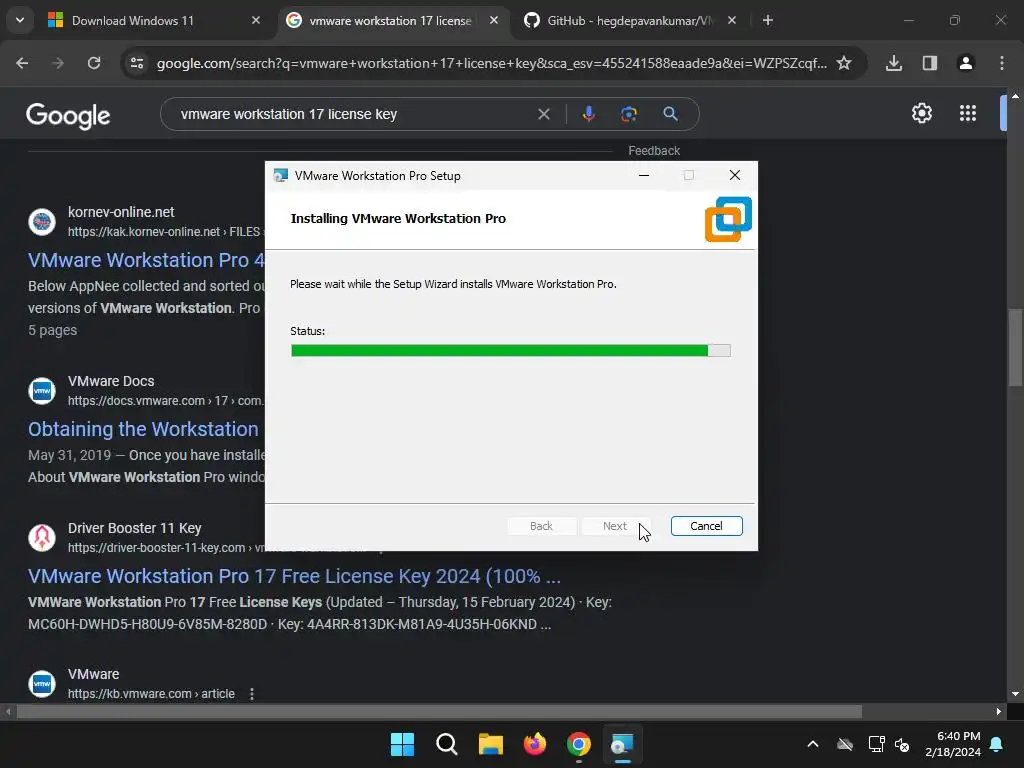
Task: Minimize the VMware Setup dialog
Action: (x=644, y=175)
